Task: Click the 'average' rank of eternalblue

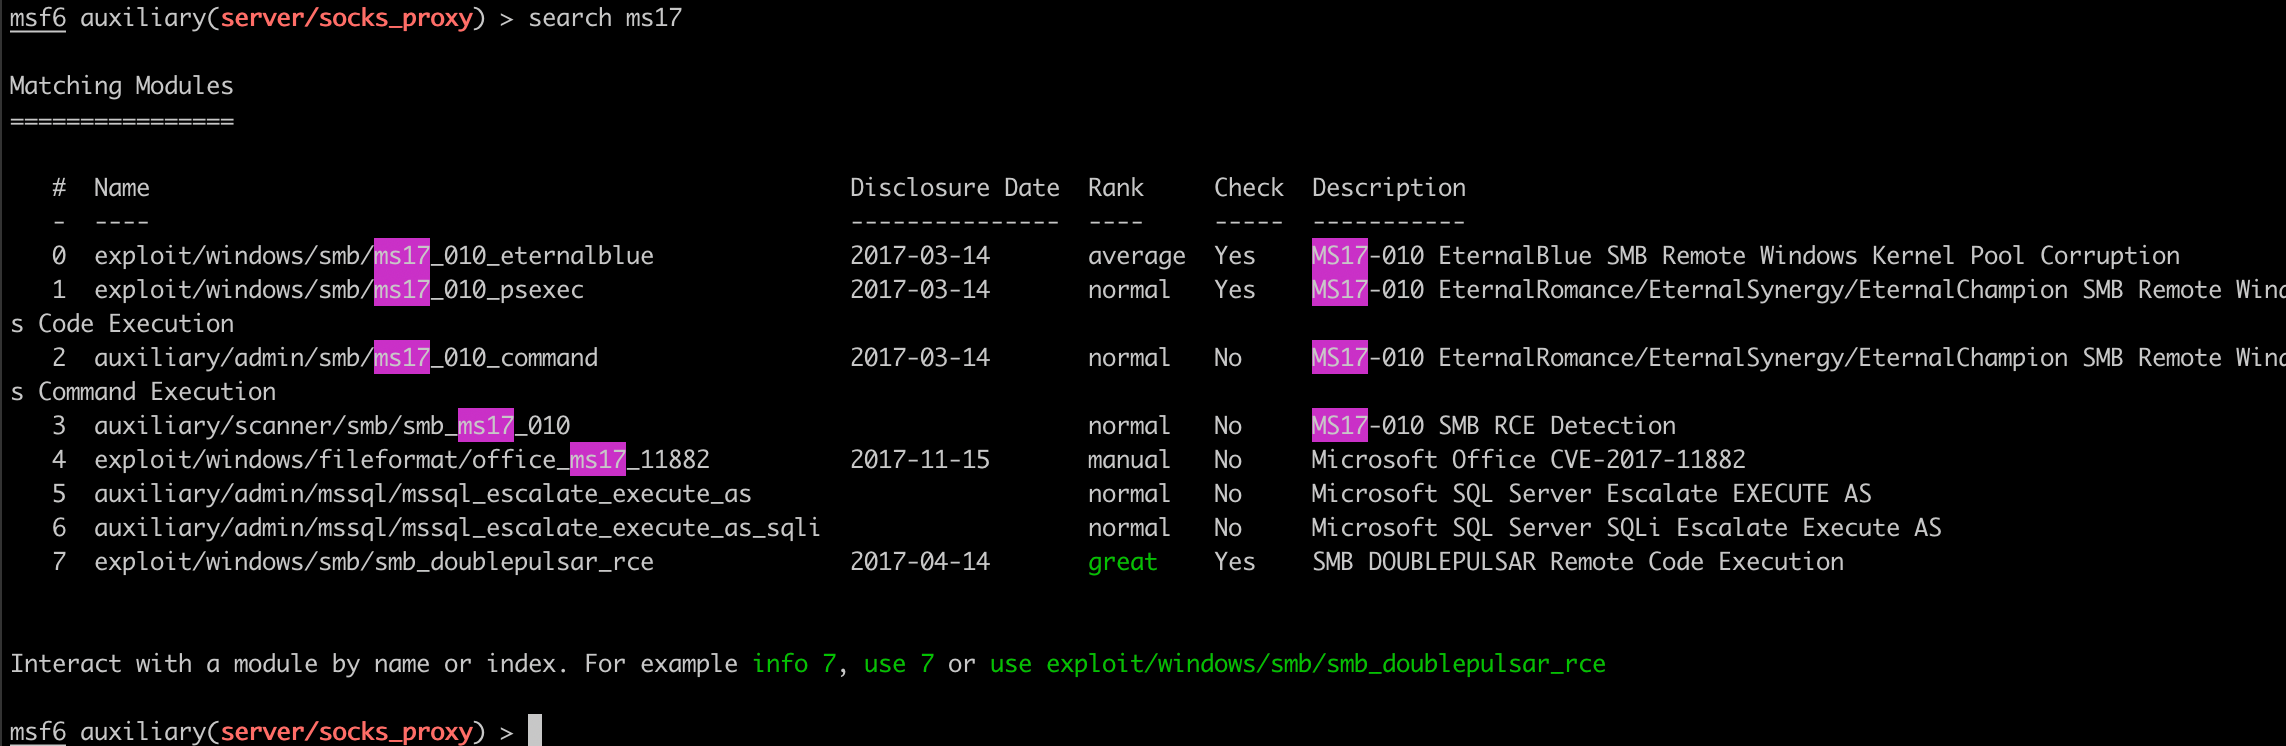Action: 1136,256
